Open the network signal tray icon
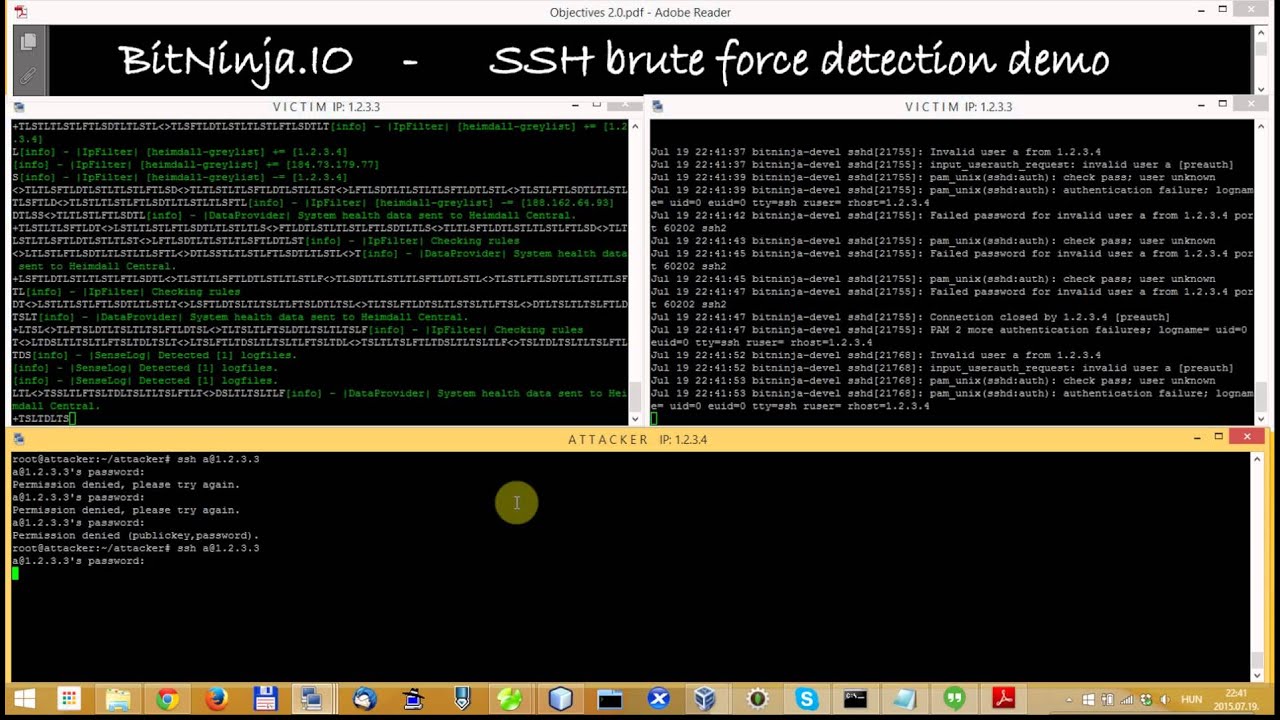The height and width of the screenshot is (720, 1280). pos(1128,700)
